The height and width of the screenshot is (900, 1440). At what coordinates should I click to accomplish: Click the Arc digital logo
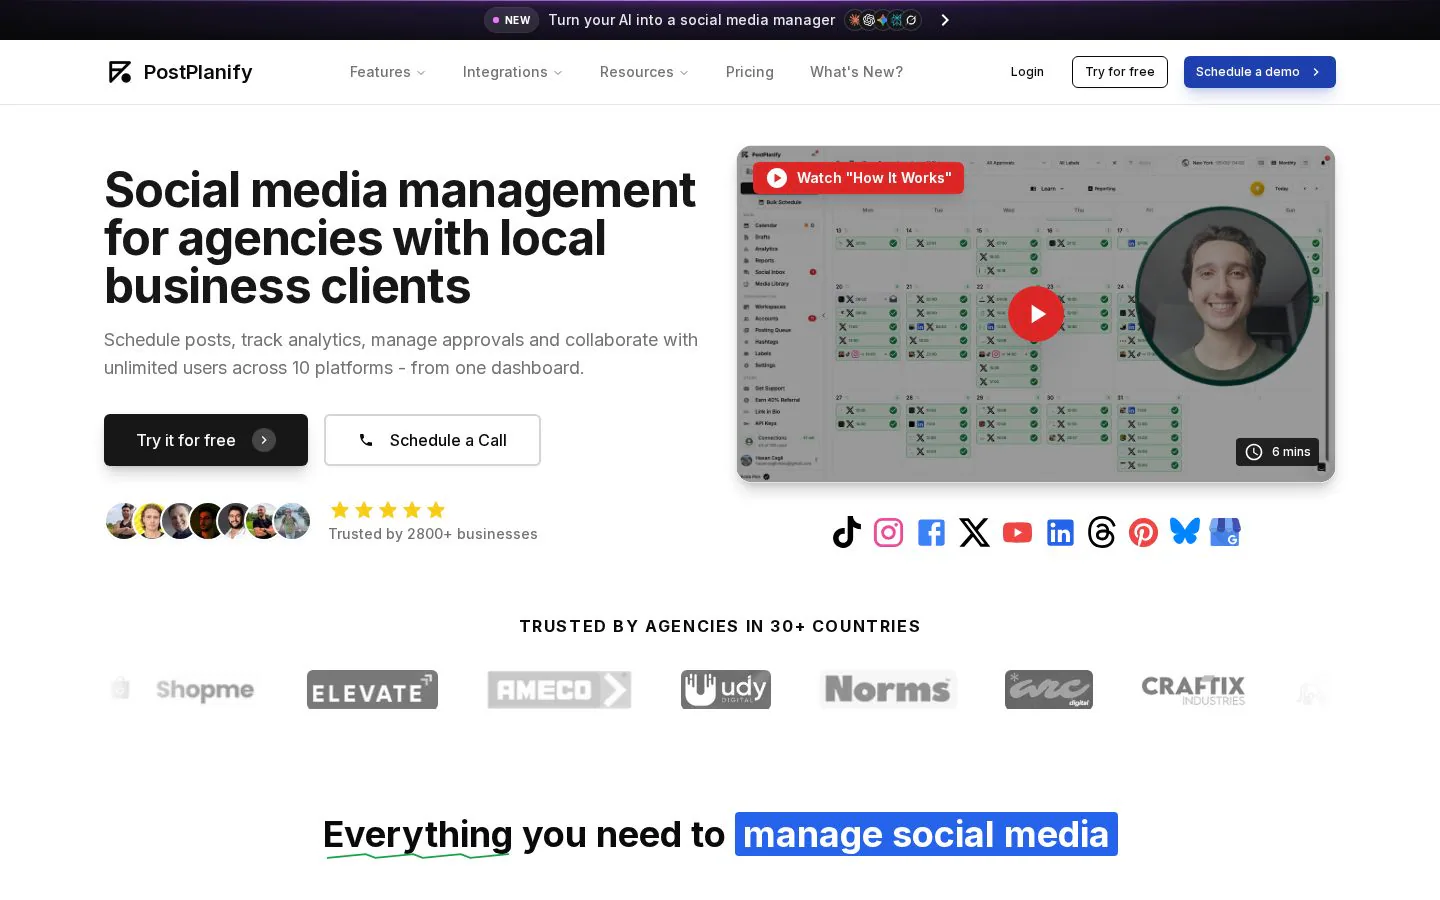click(1049, 689)
